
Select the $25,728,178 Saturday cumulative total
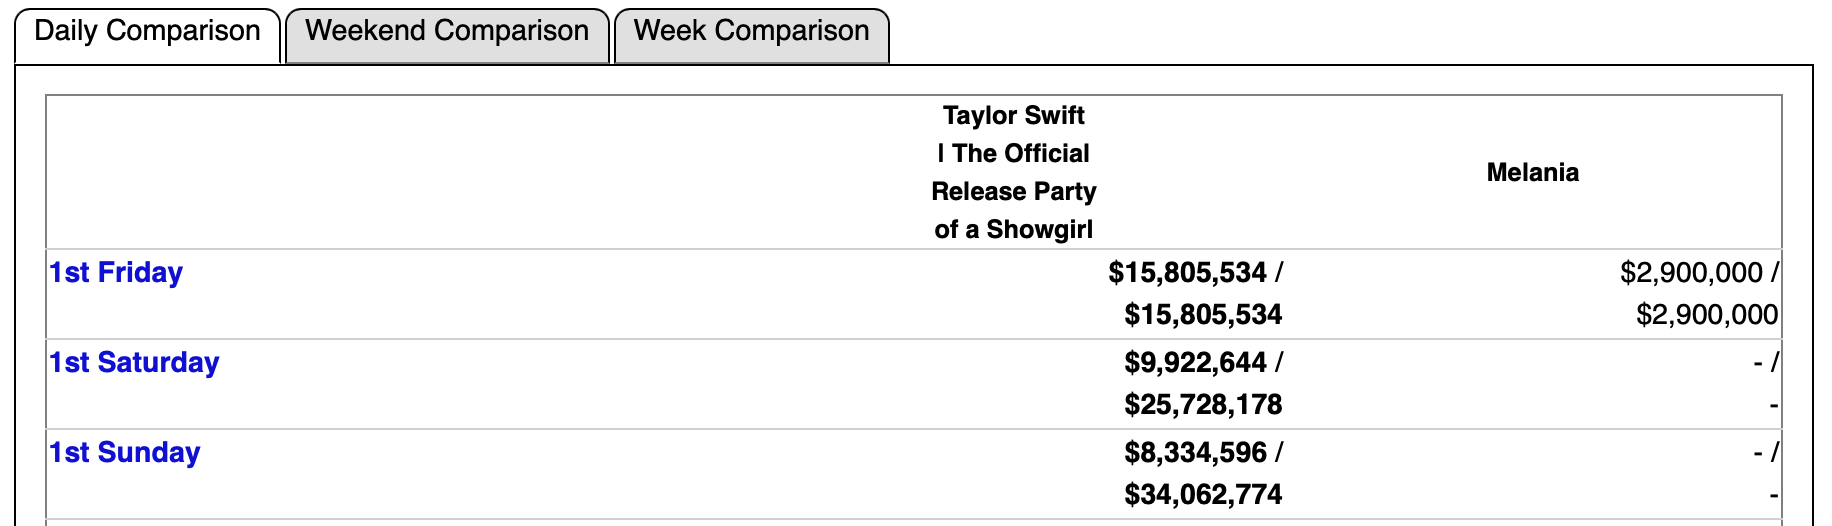tap(1202, 405)
